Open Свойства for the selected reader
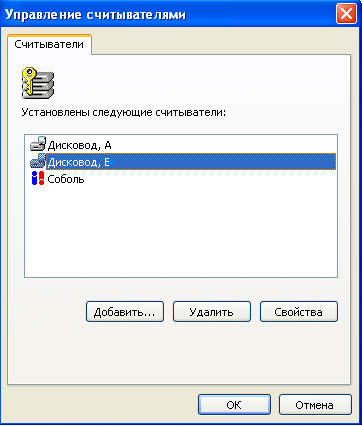 pyautogui.click(x=299, y=312)
